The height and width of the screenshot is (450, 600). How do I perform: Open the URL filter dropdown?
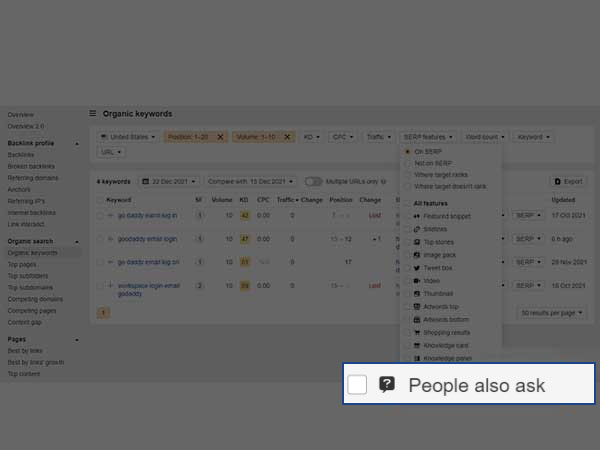click(111, 152)
